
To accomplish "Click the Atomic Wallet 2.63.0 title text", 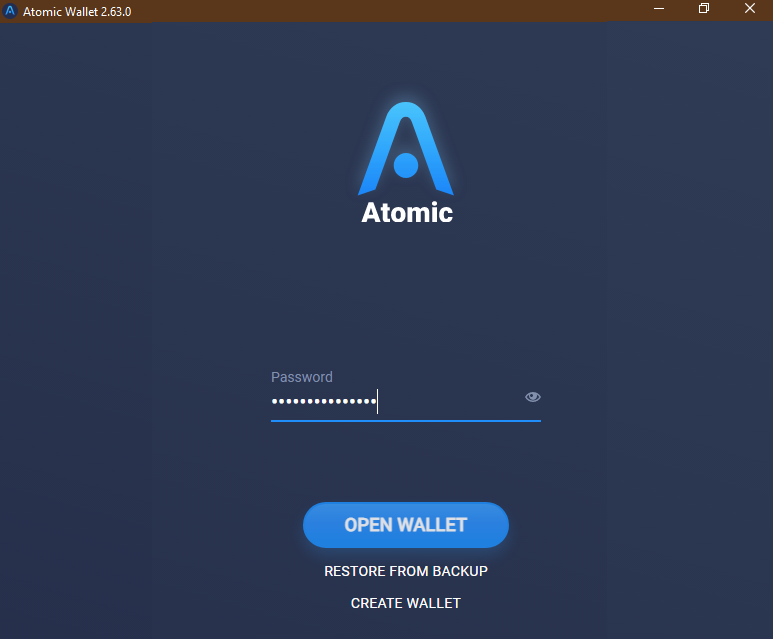I will click(77, 12).
